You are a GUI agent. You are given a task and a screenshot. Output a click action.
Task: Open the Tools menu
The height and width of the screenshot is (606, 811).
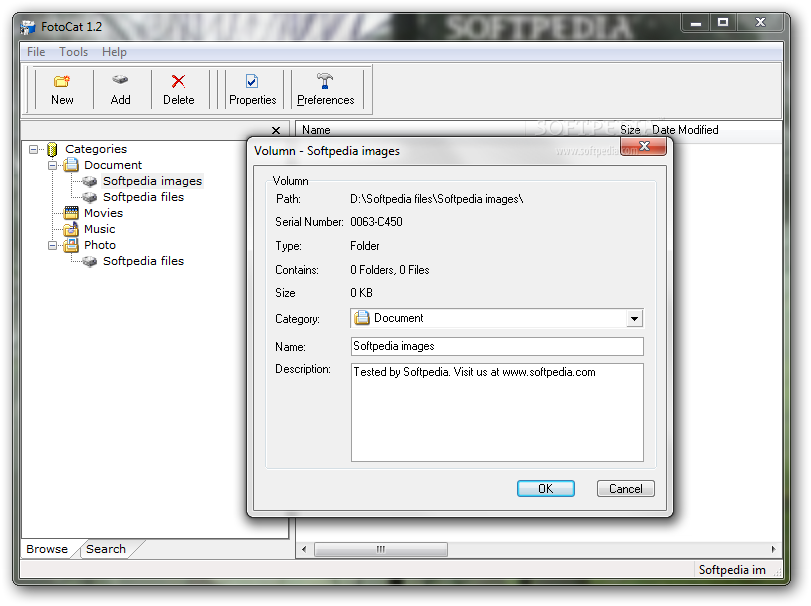coord(73,52)
